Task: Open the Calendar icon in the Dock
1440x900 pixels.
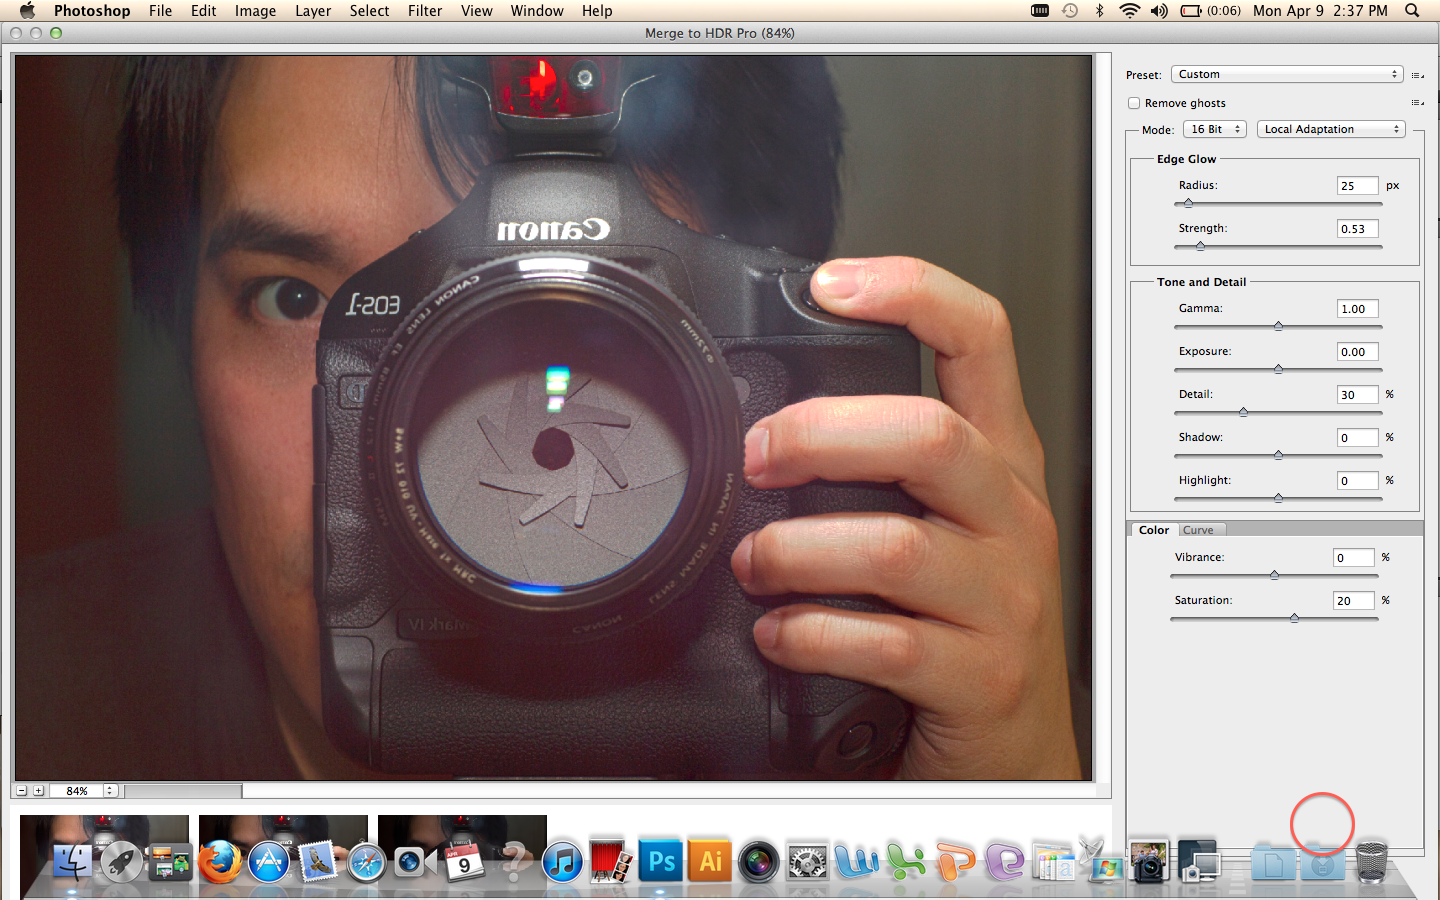Action: click(464, 860)
